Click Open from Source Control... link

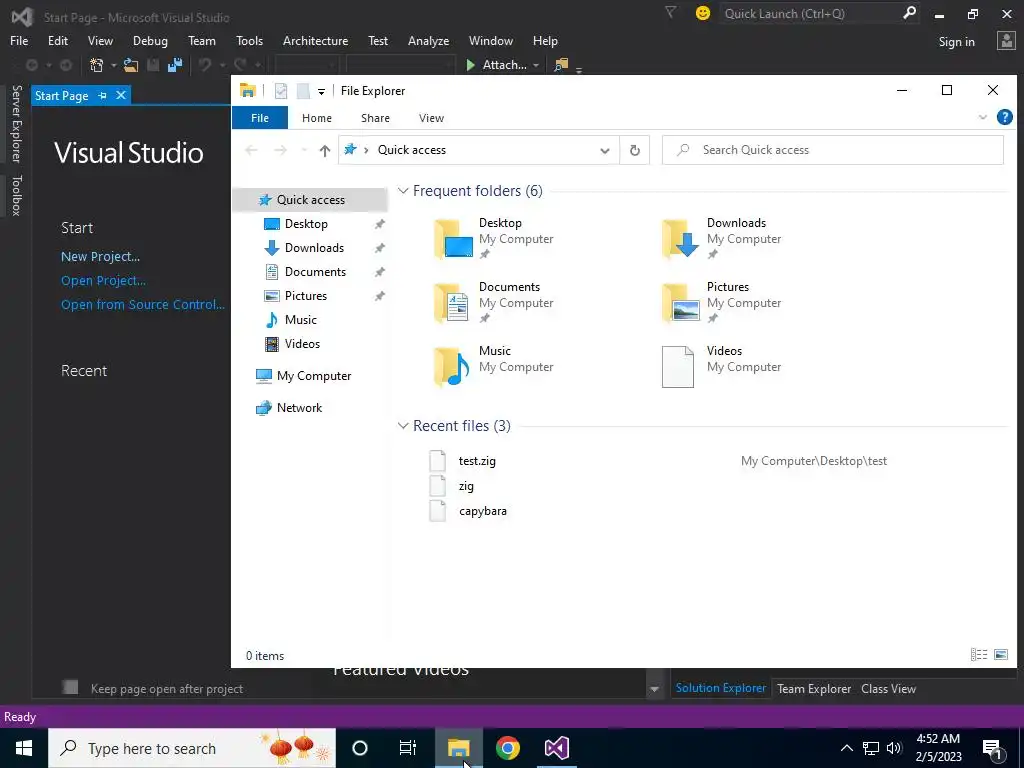click(x=143, y=304)
